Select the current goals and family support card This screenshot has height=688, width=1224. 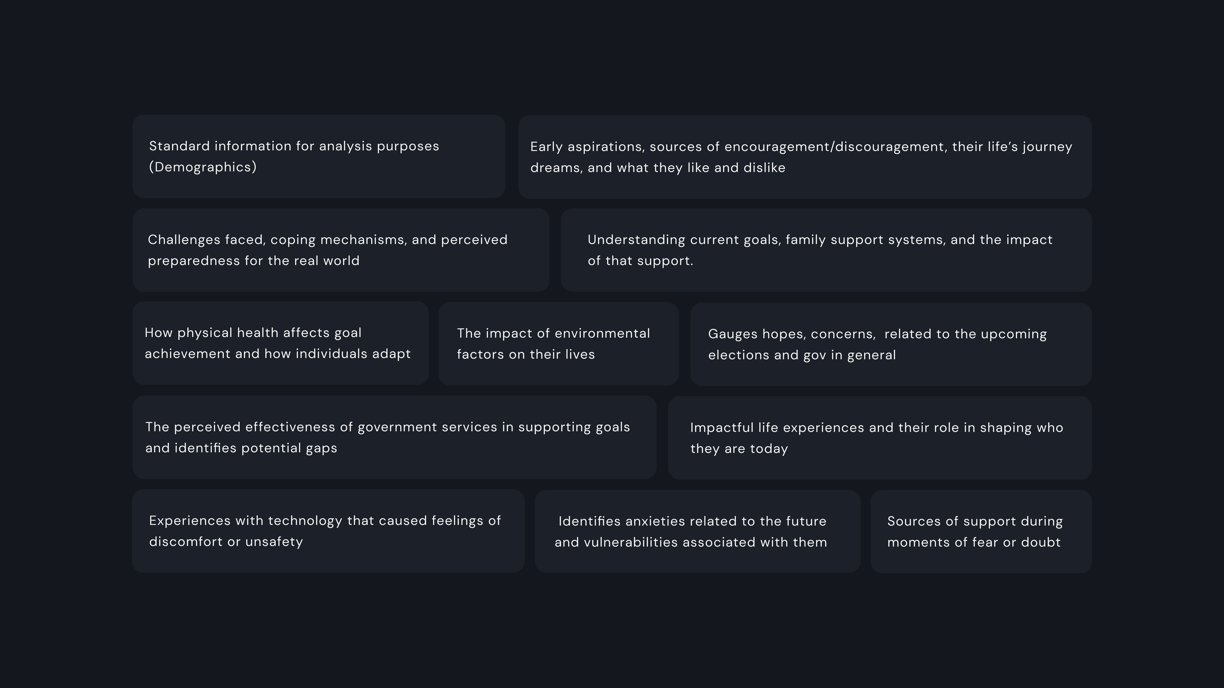tap(826, 250)
